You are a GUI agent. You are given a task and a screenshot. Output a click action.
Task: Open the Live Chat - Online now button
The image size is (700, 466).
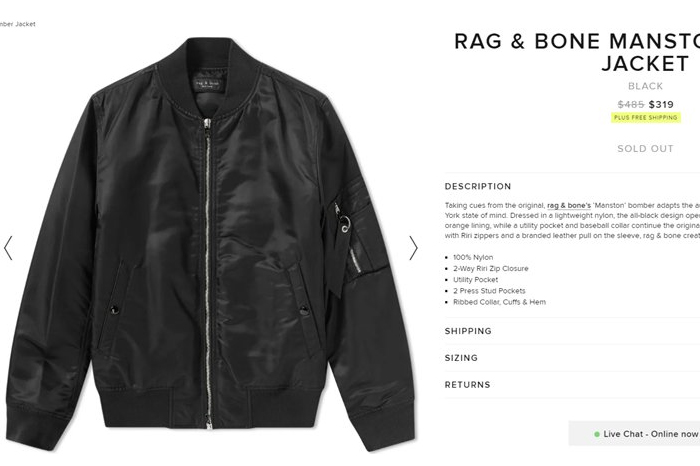[634, 433]
